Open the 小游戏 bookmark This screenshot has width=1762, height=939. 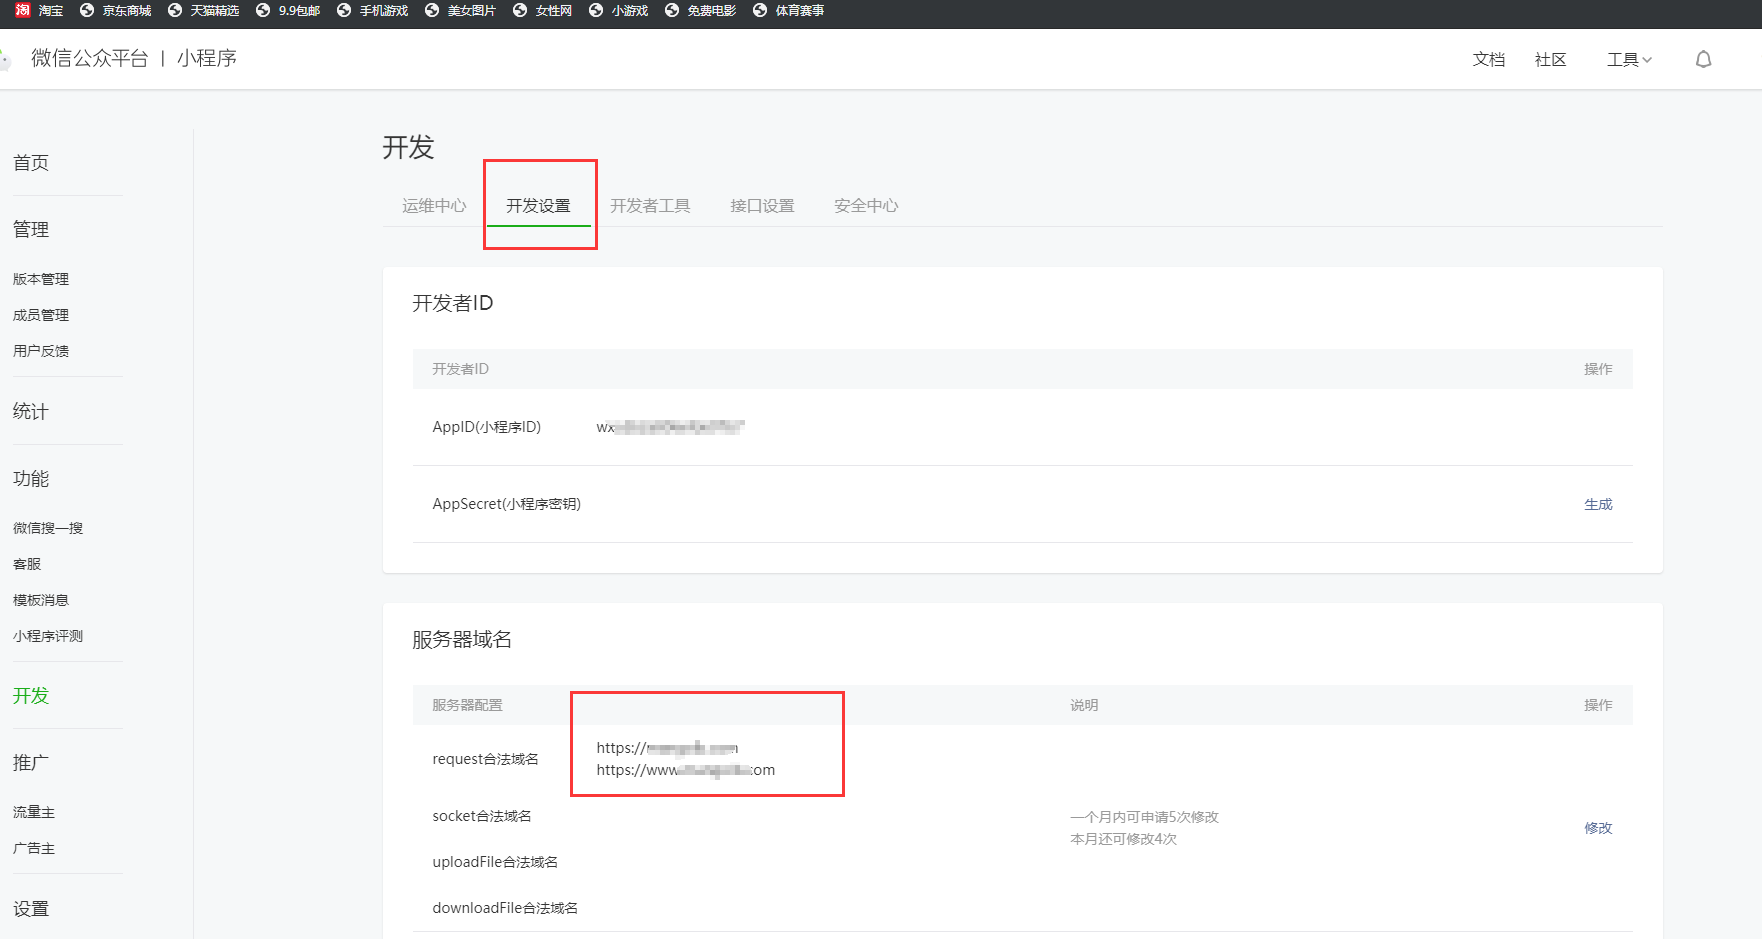627,12
